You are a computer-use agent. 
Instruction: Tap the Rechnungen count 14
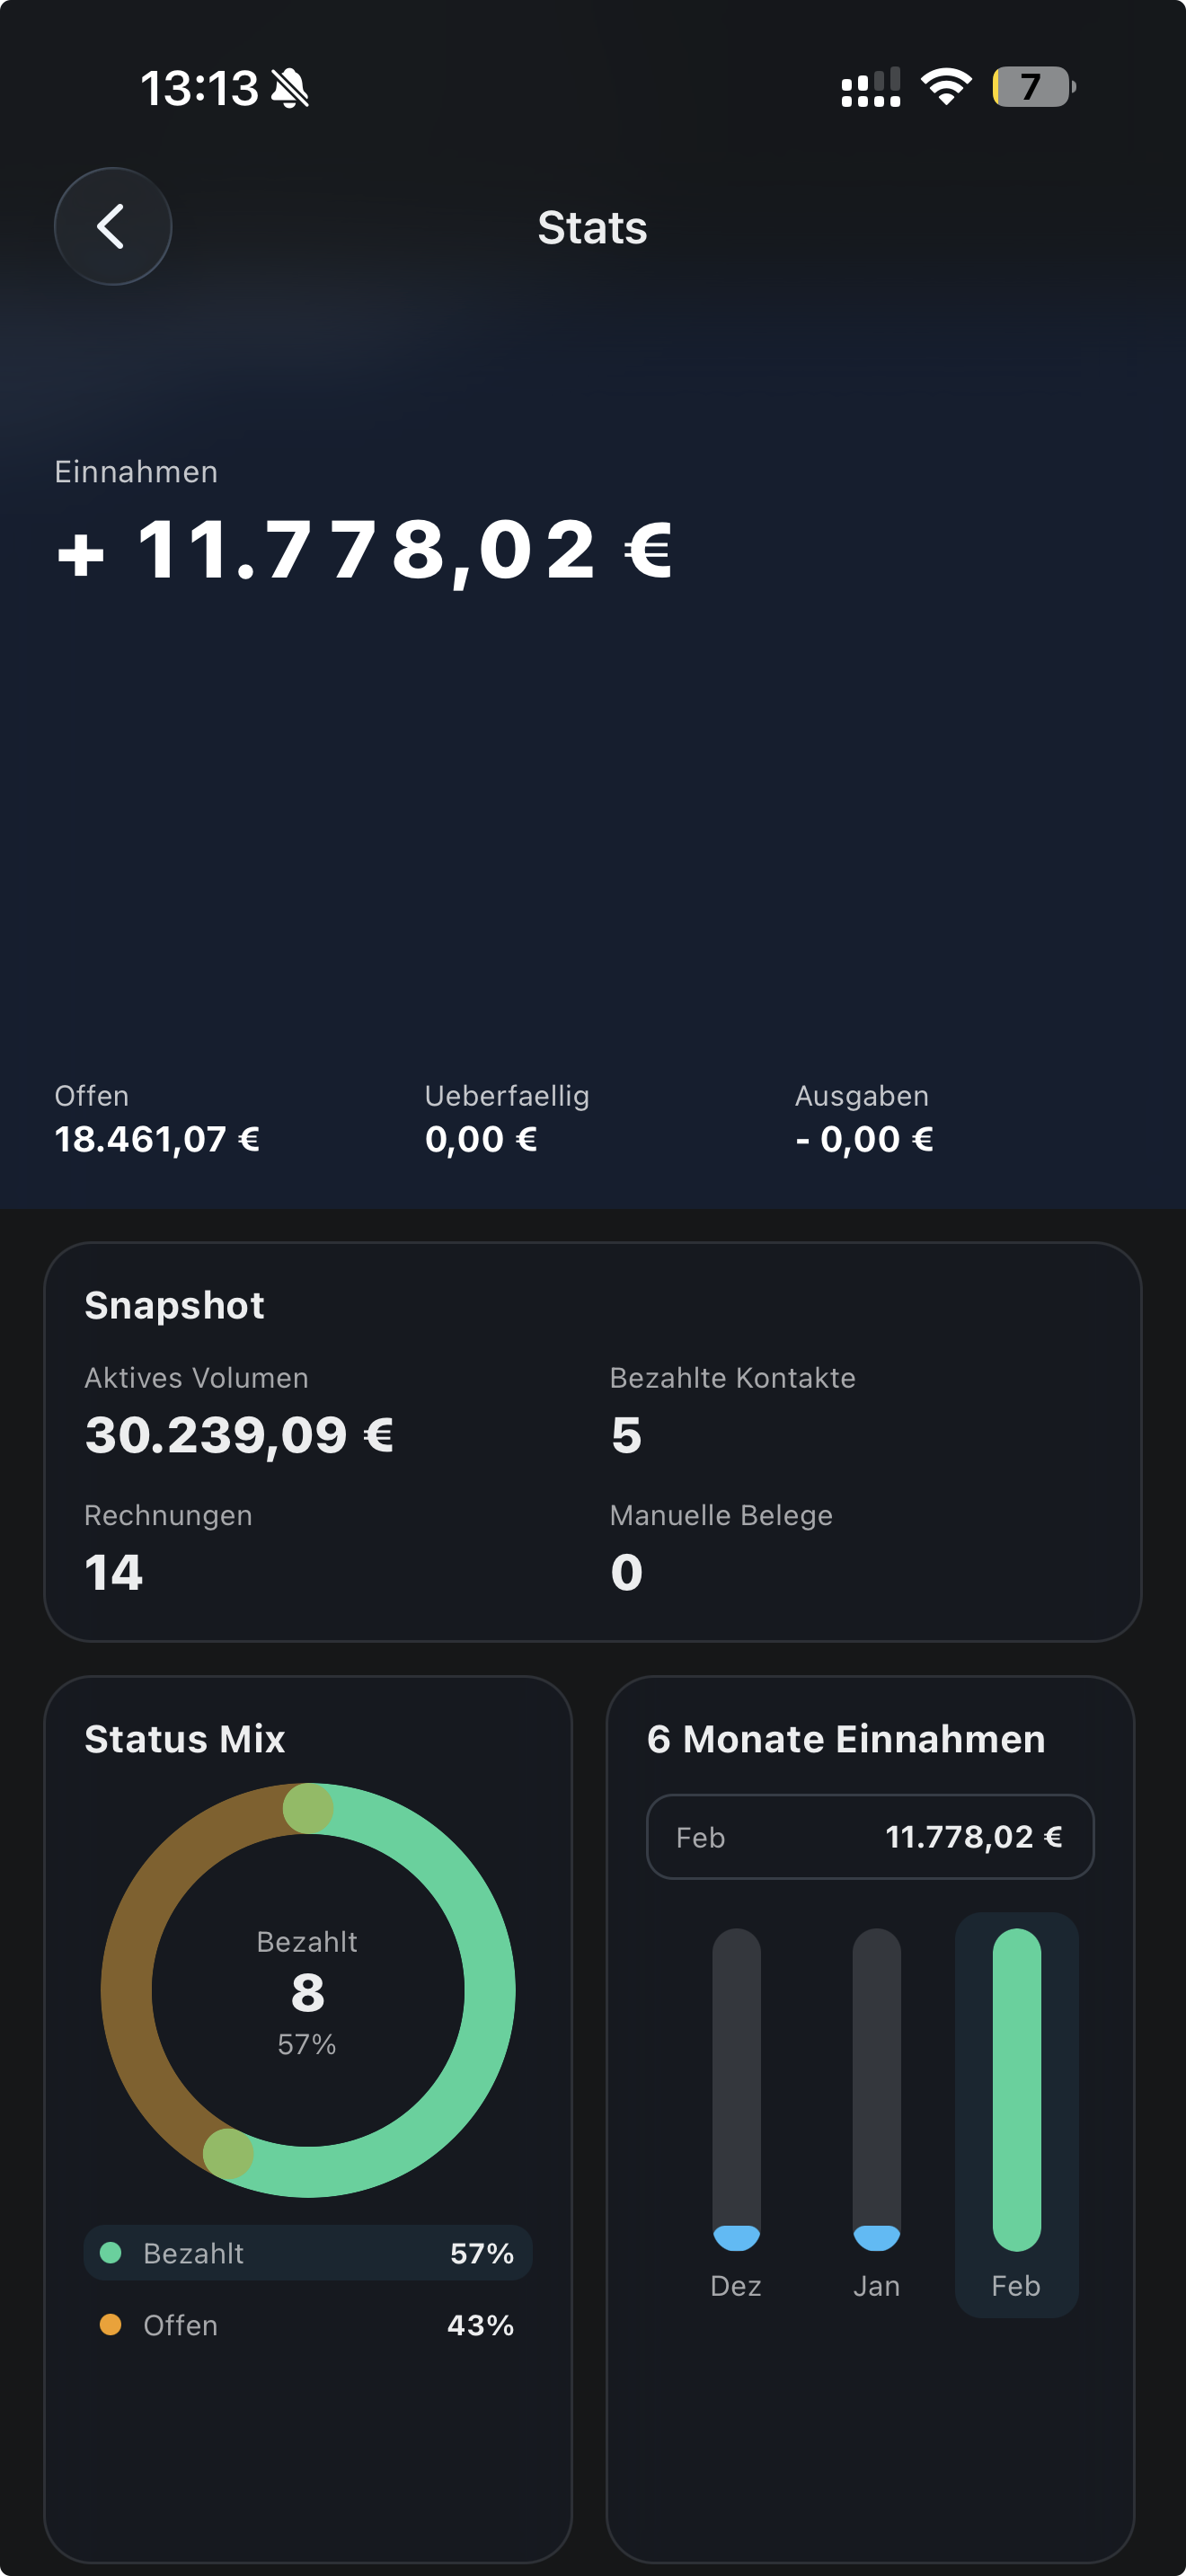coord(114,1571)
